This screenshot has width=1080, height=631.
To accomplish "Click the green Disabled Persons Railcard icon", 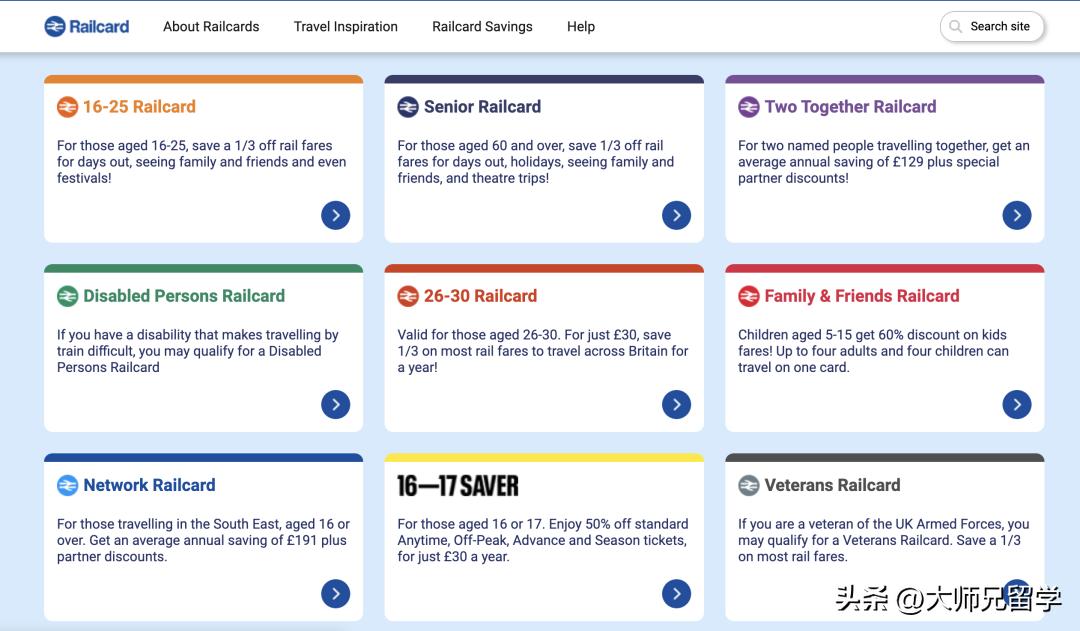I will coord(67,296).
